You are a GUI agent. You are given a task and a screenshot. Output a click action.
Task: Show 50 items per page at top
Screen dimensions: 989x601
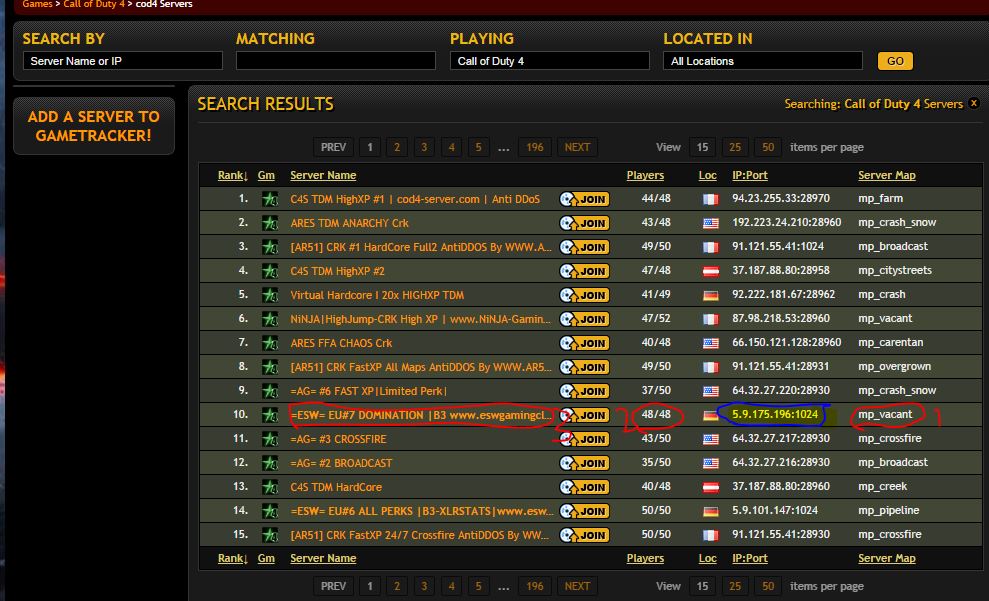point(768,147)
